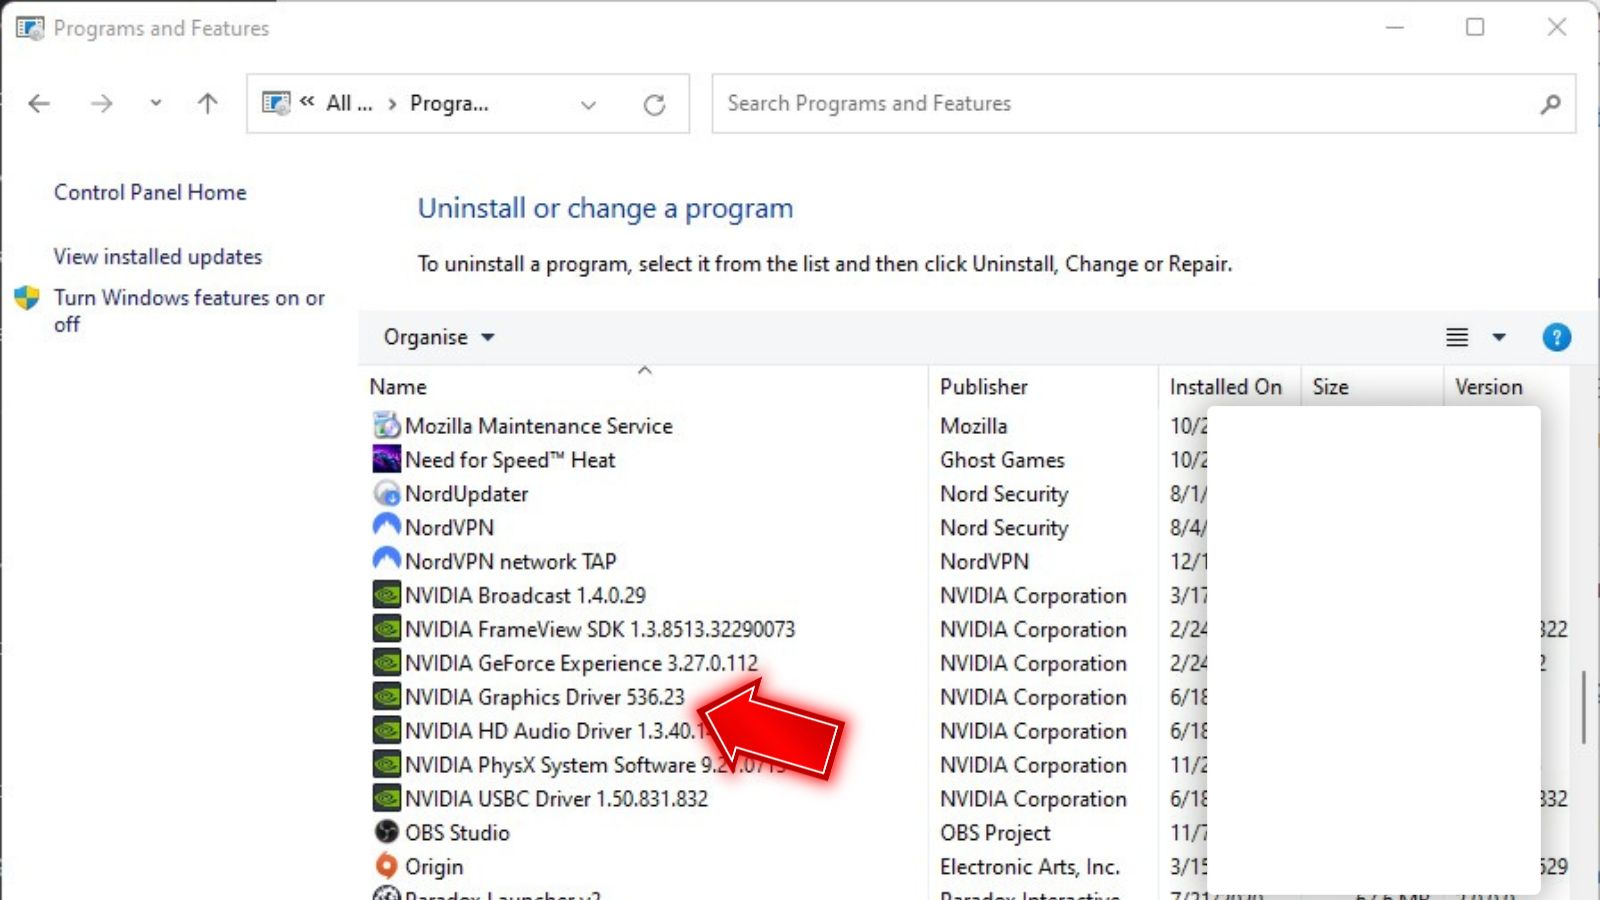Select NVIDIA GeForce Experience 3.27.0.112
Viewport: 1600px width, 900px height.
point(581,664)
